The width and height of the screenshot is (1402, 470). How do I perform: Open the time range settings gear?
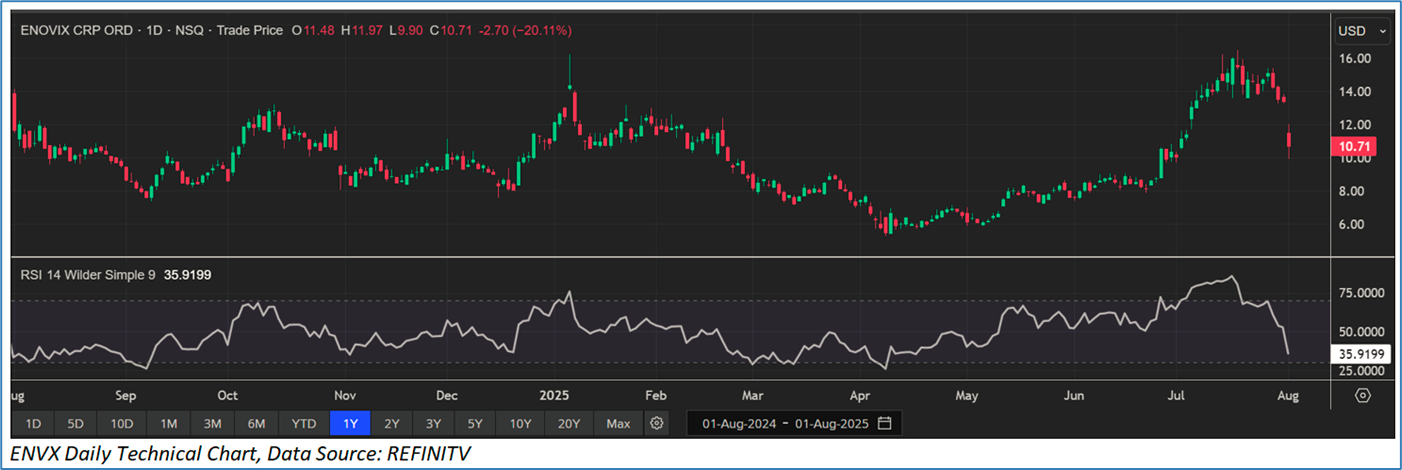(x=657, y=424)
